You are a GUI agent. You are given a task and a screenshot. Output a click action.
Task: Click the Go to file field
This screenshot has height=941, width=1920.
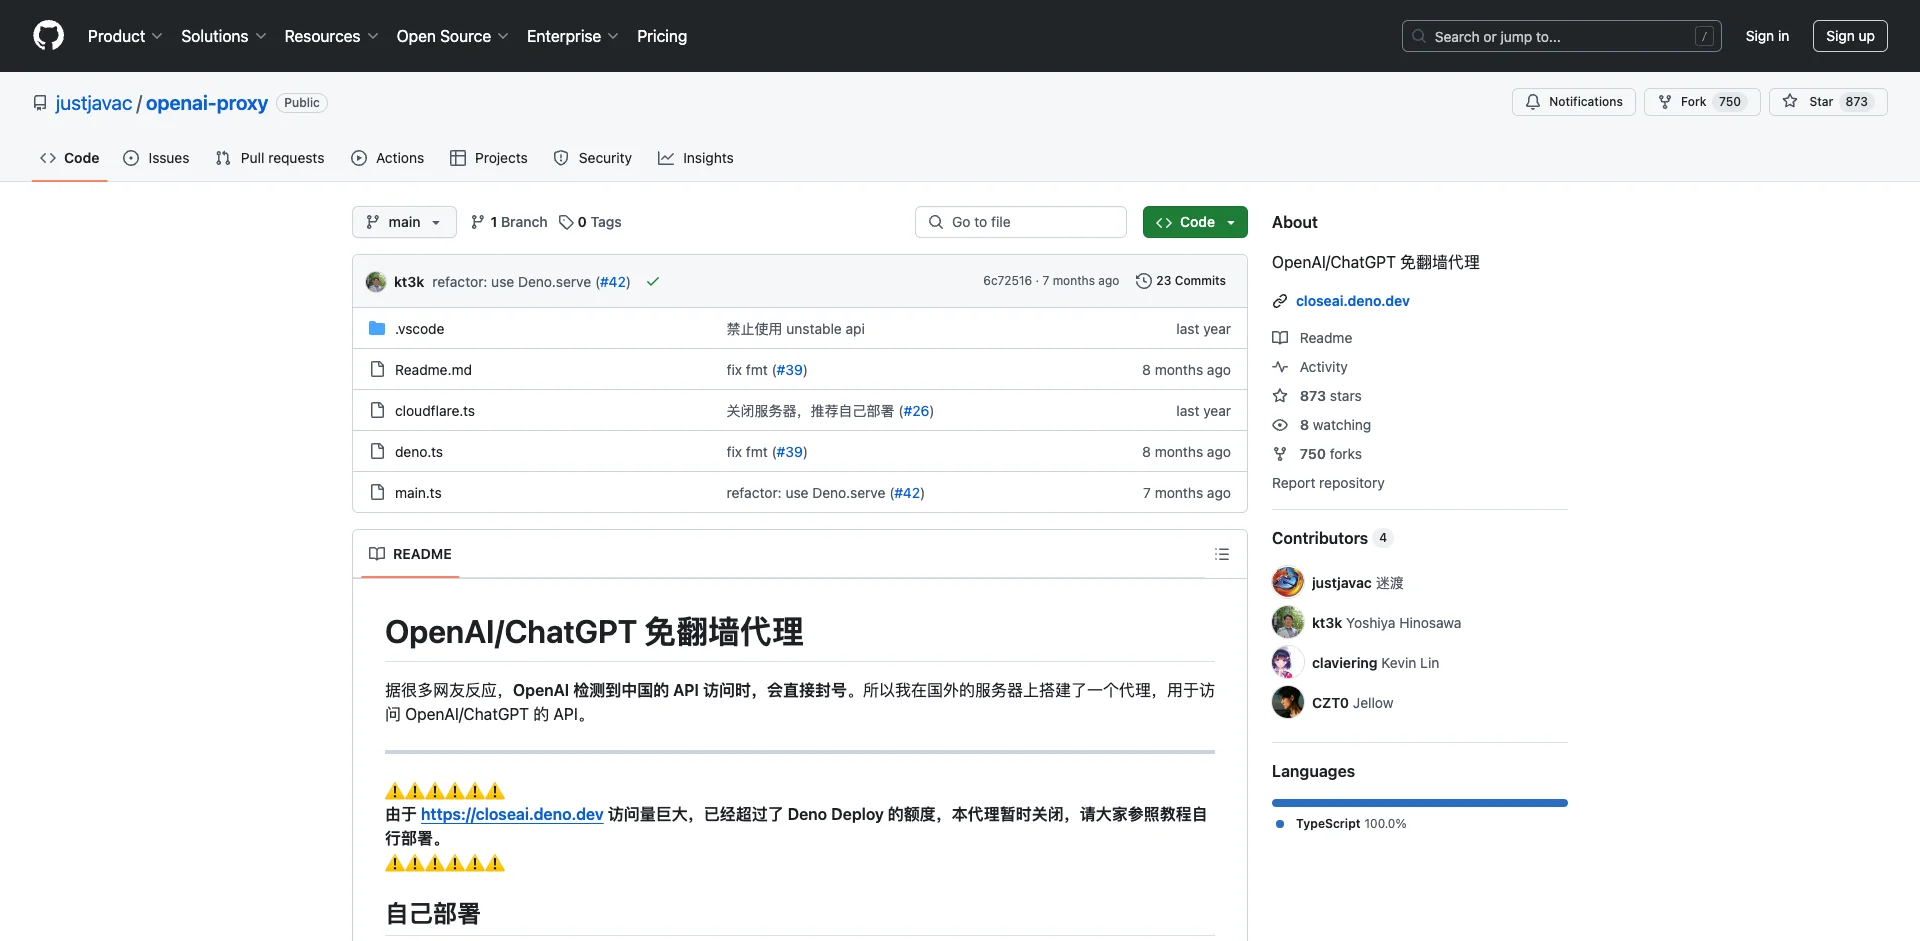click(x=1021, y=222)
